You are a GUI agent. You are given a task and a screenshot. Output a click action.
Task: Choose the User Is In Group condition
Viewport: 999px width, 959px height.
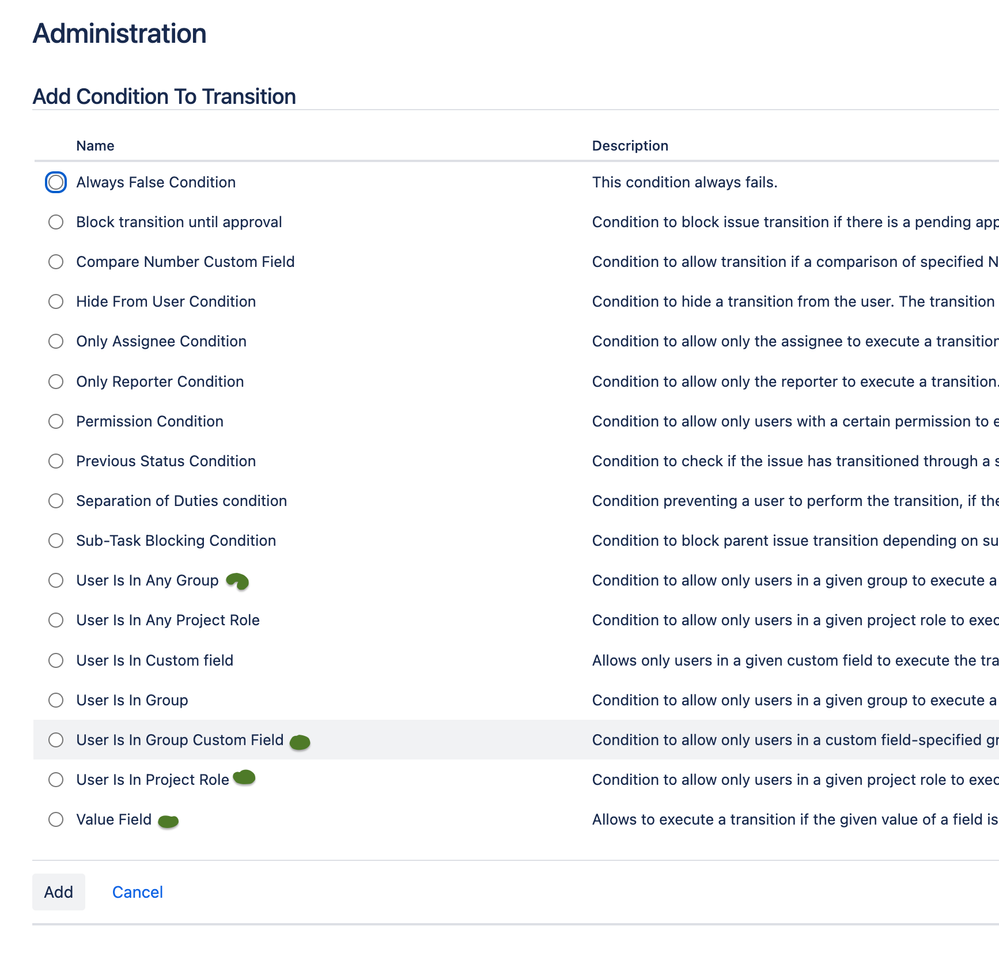click(x=56, y=700)
